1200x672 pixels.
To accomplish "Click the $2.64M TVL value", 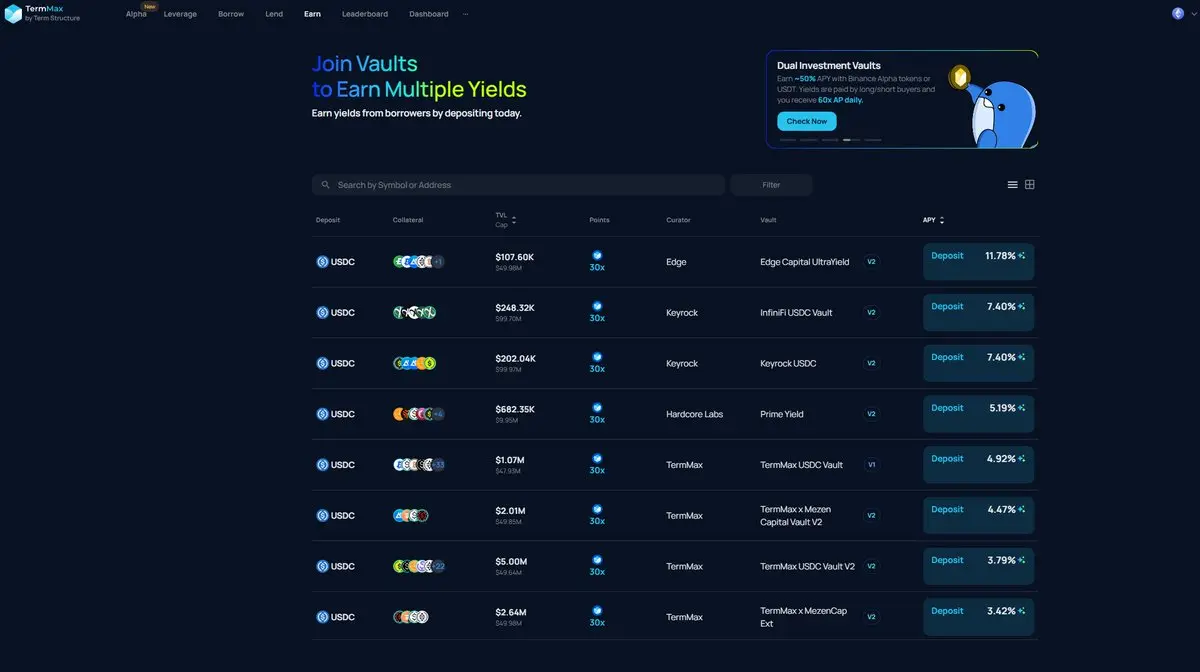I will (x=511, y=612).
